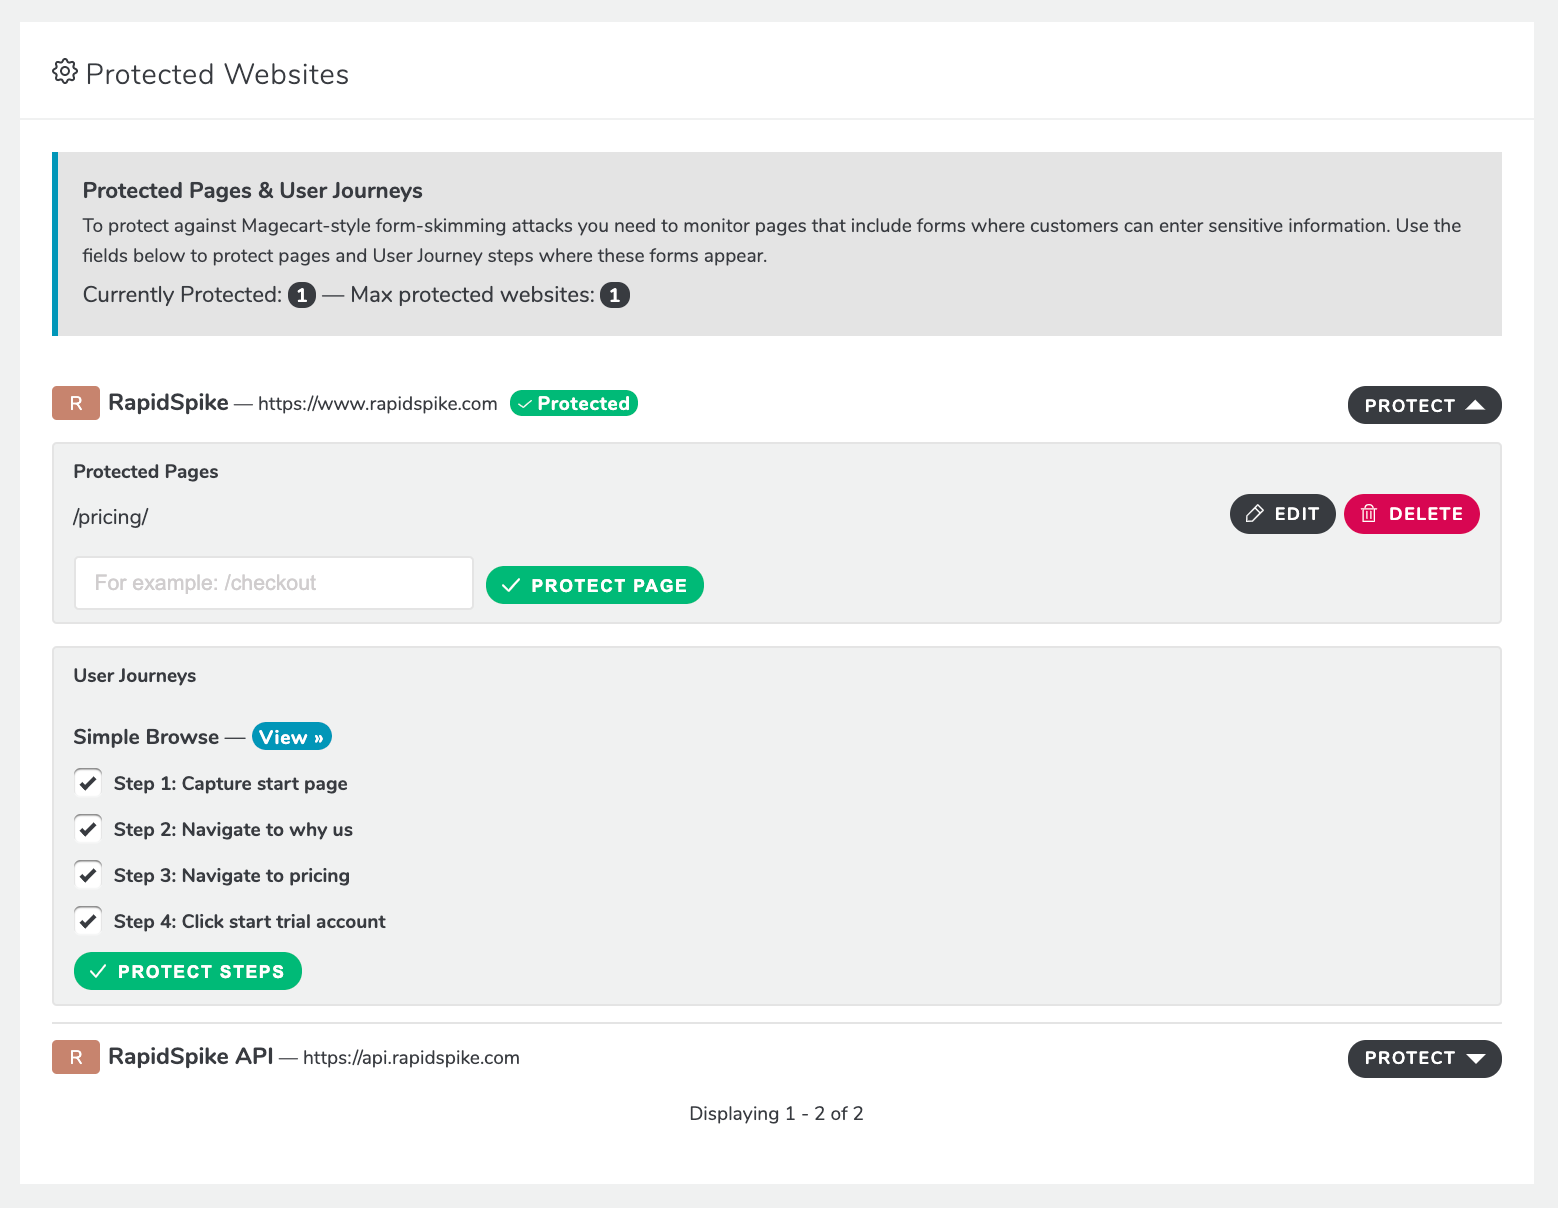Click the checkmark icon on Protect Steps

click(x=98, y=971)
